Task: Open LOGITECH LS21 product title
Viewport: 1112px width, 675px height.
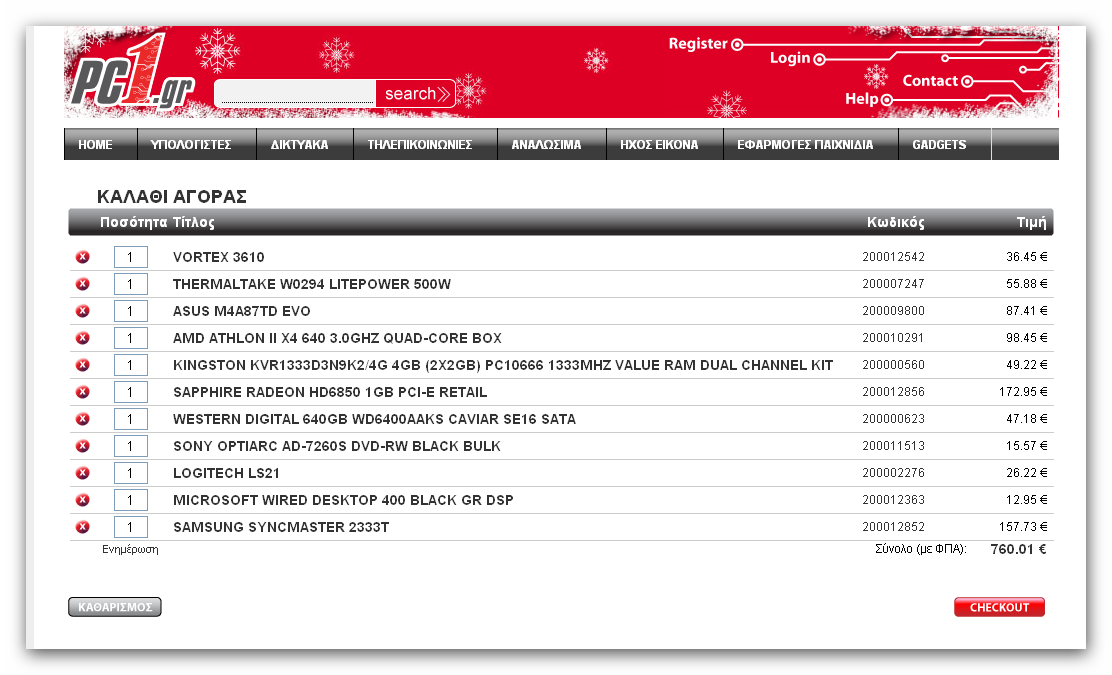Action: pyautogui.click(x=226, y=473)
